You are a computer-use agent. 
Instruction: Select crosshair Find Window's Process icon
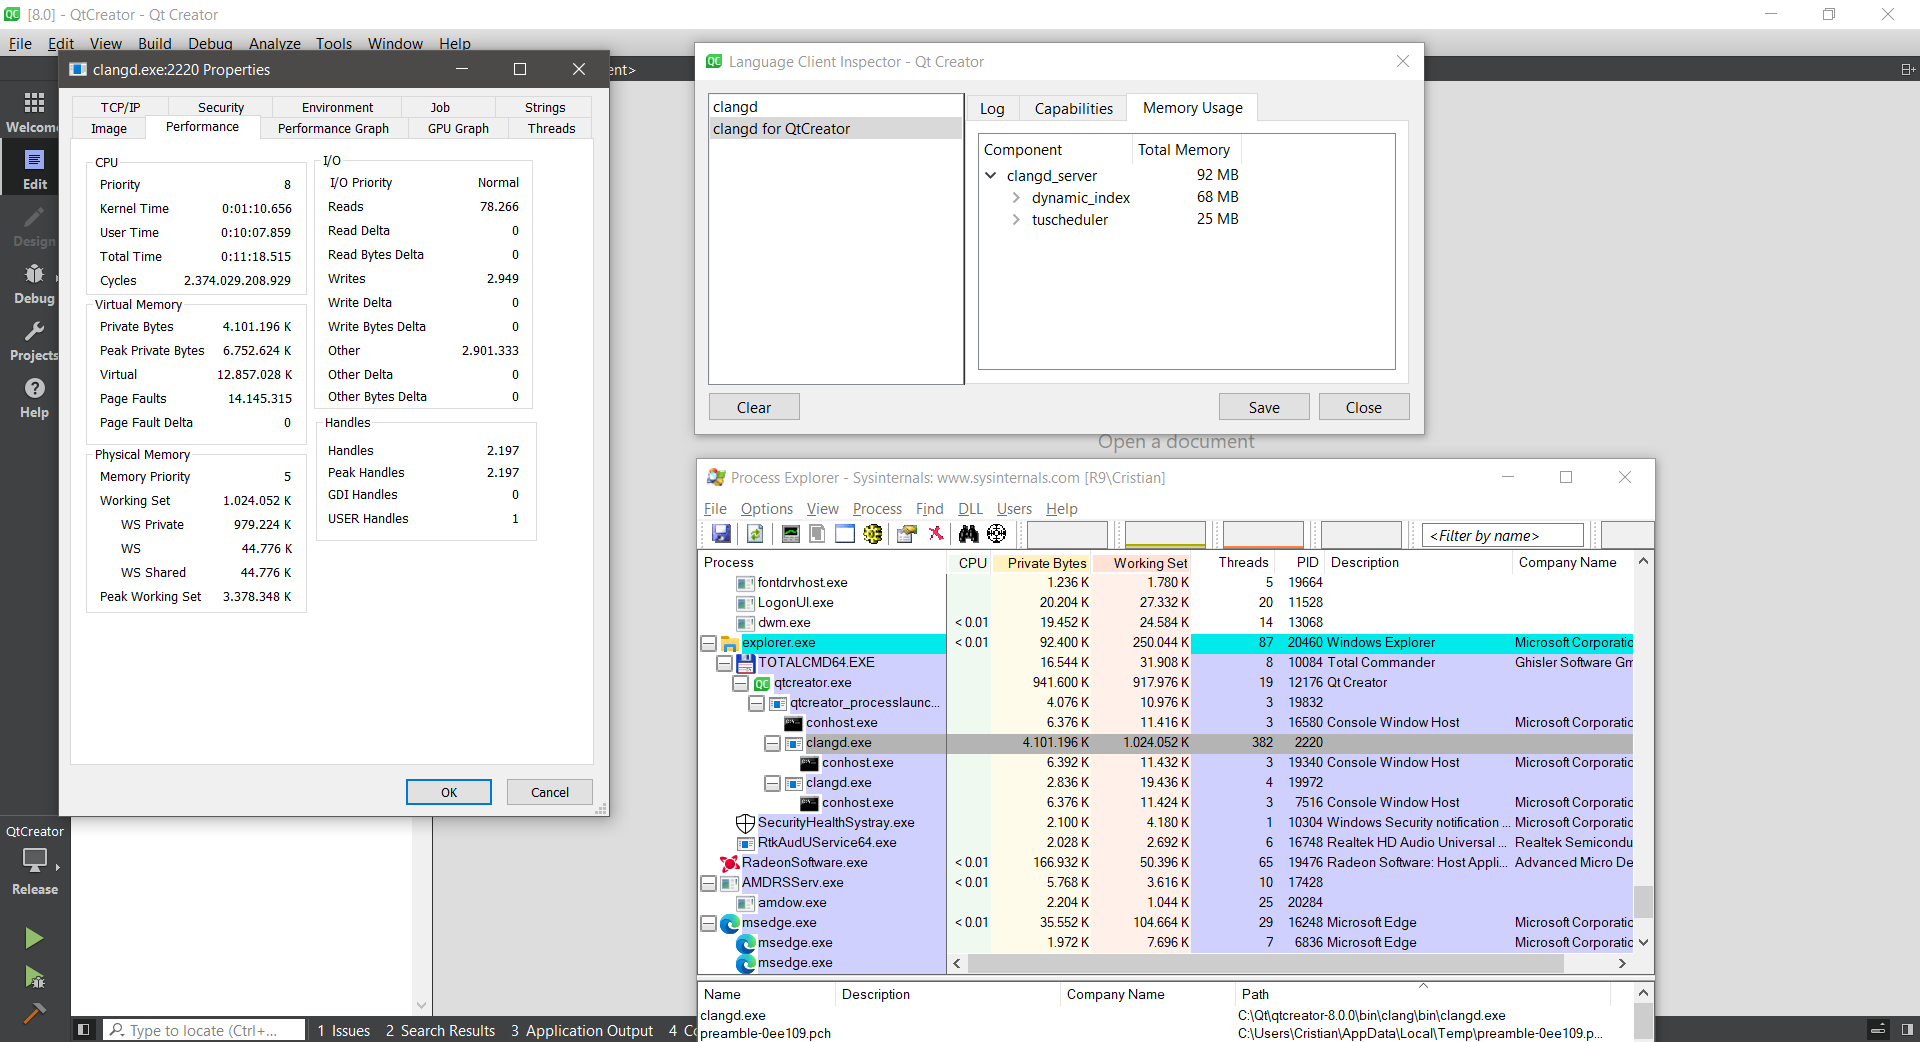click(996, 534)
